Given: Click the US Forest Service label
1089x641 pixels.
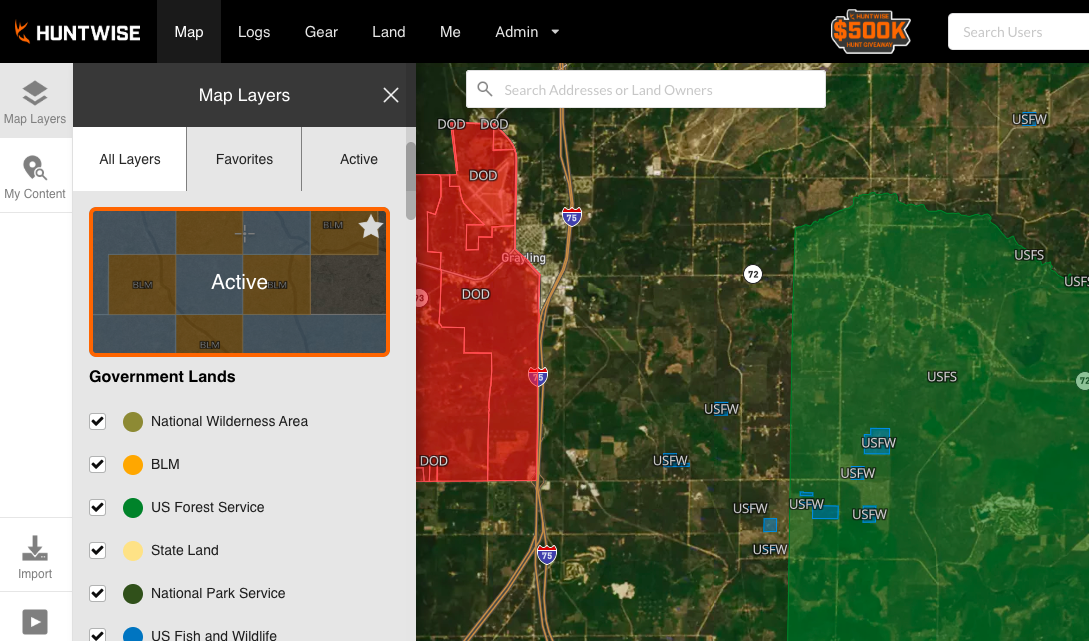Looking at the screenshot, I should point(208,508).
